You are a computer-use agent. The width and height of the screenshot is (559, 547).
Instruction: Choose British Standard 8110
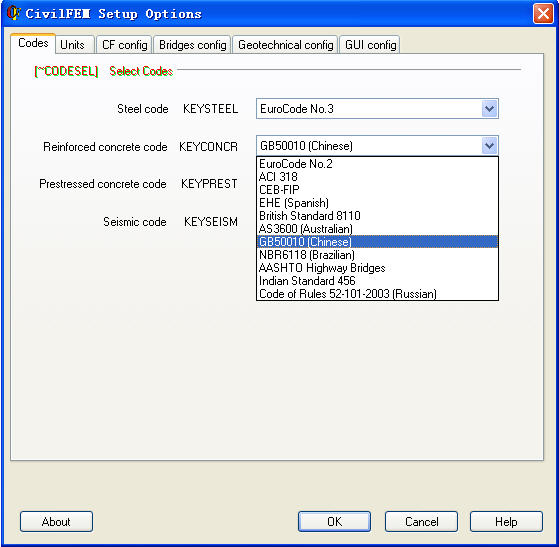tap(377, 216)
